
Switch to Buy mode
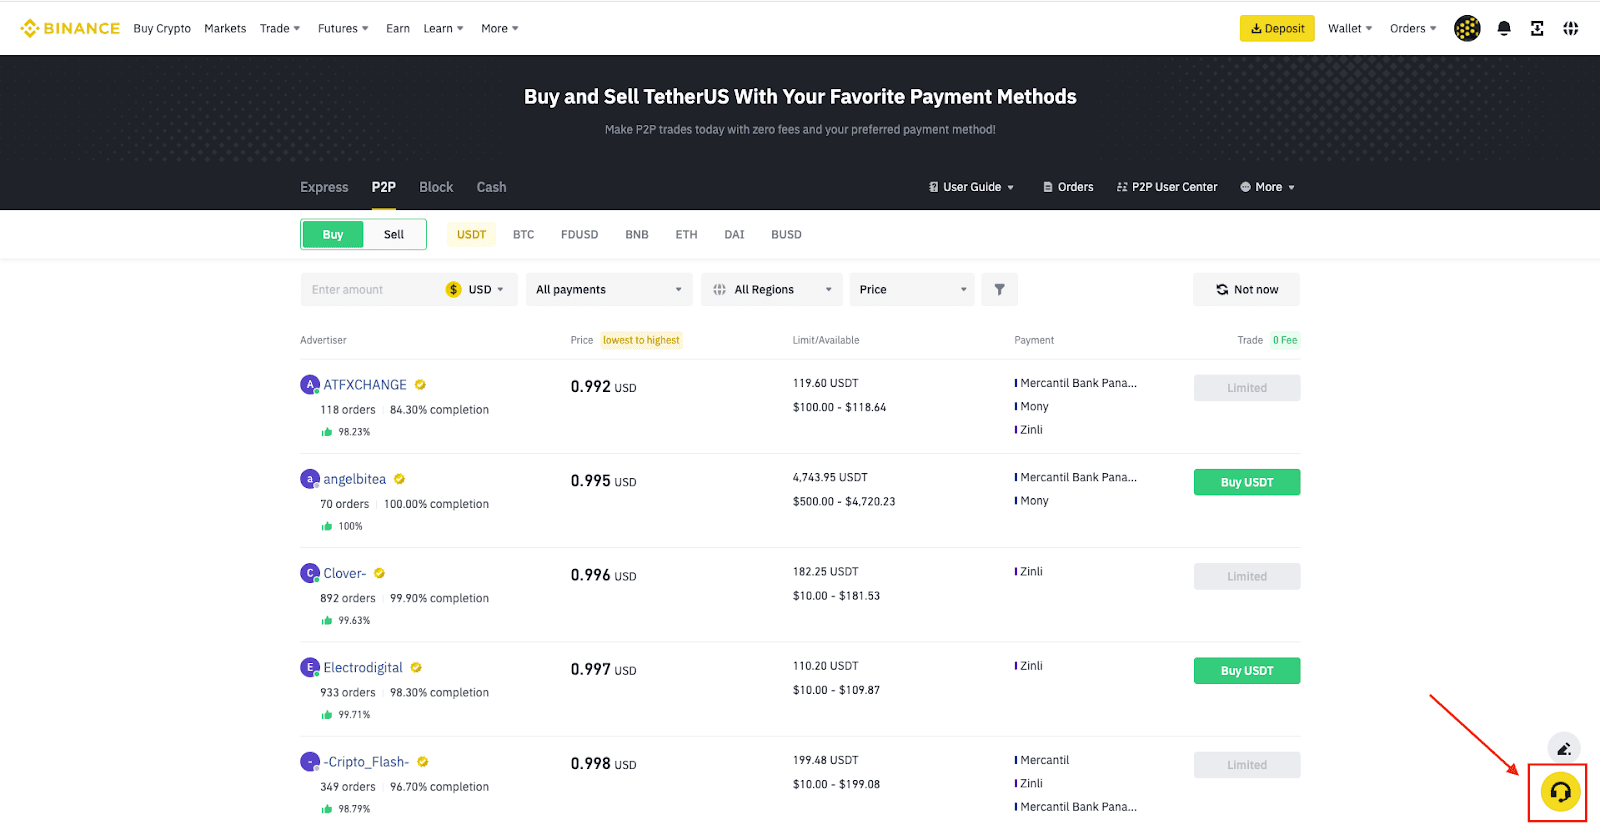[333, 234]
